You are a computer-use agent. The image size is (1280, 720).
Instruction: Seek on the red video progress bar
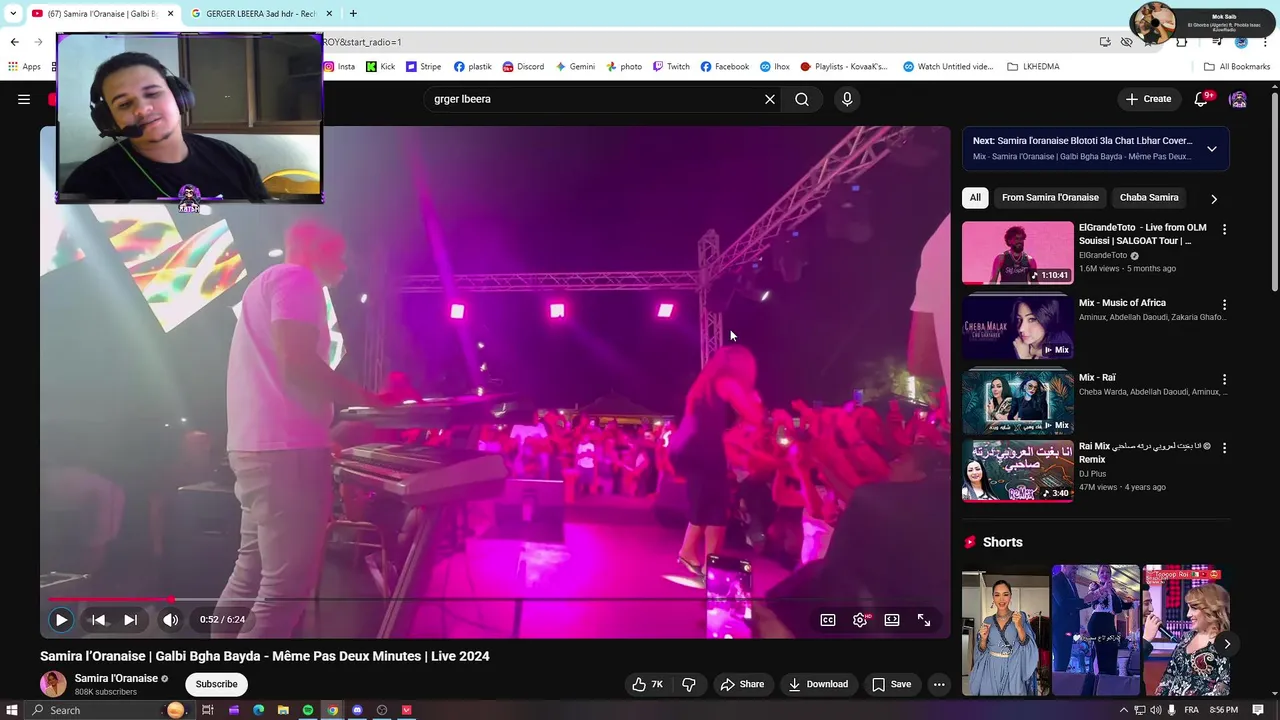(495, 600)
